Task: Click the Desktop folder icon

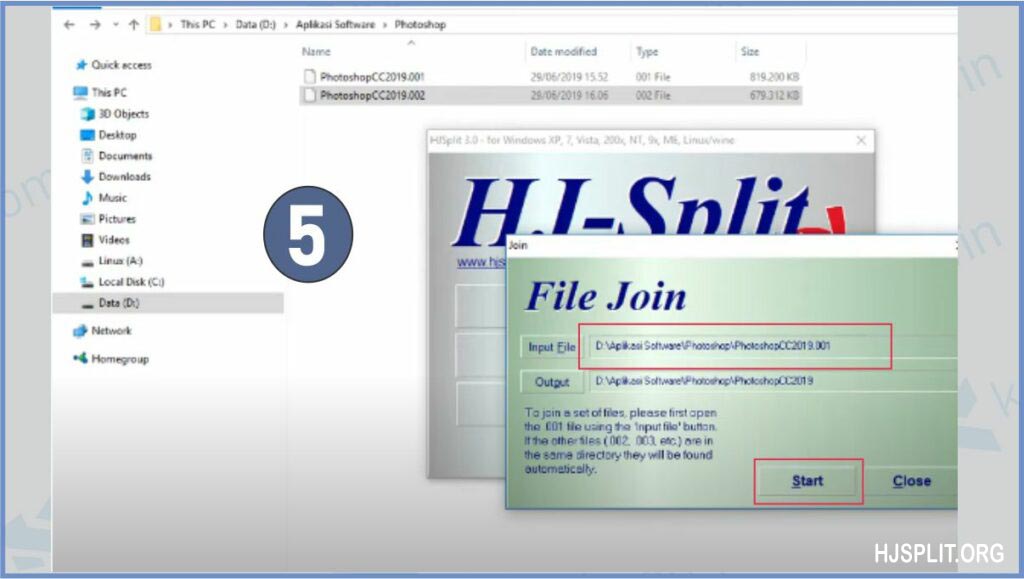Action: click(x=88, y=135)
